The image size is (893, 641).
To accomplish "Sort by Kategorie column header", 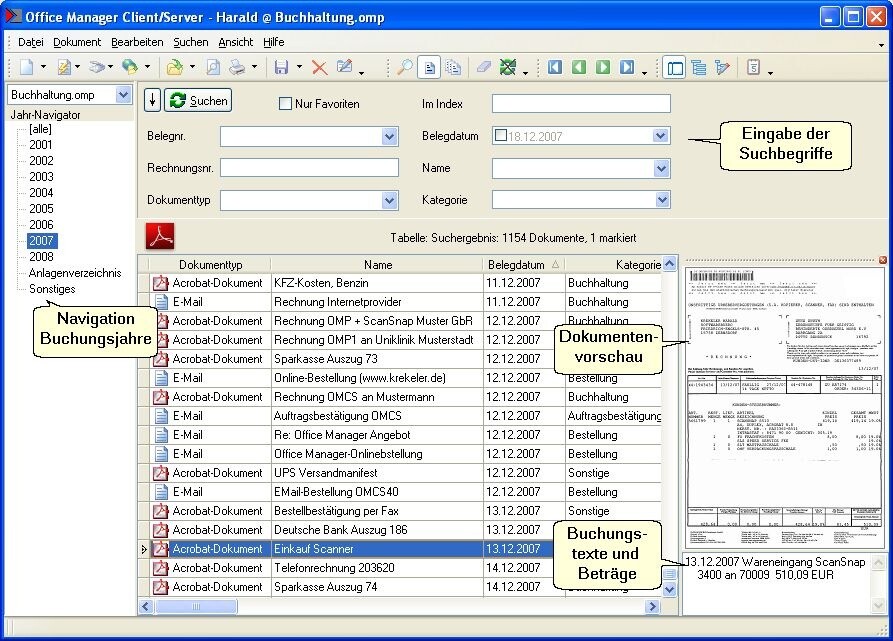I will click(614, 265).
